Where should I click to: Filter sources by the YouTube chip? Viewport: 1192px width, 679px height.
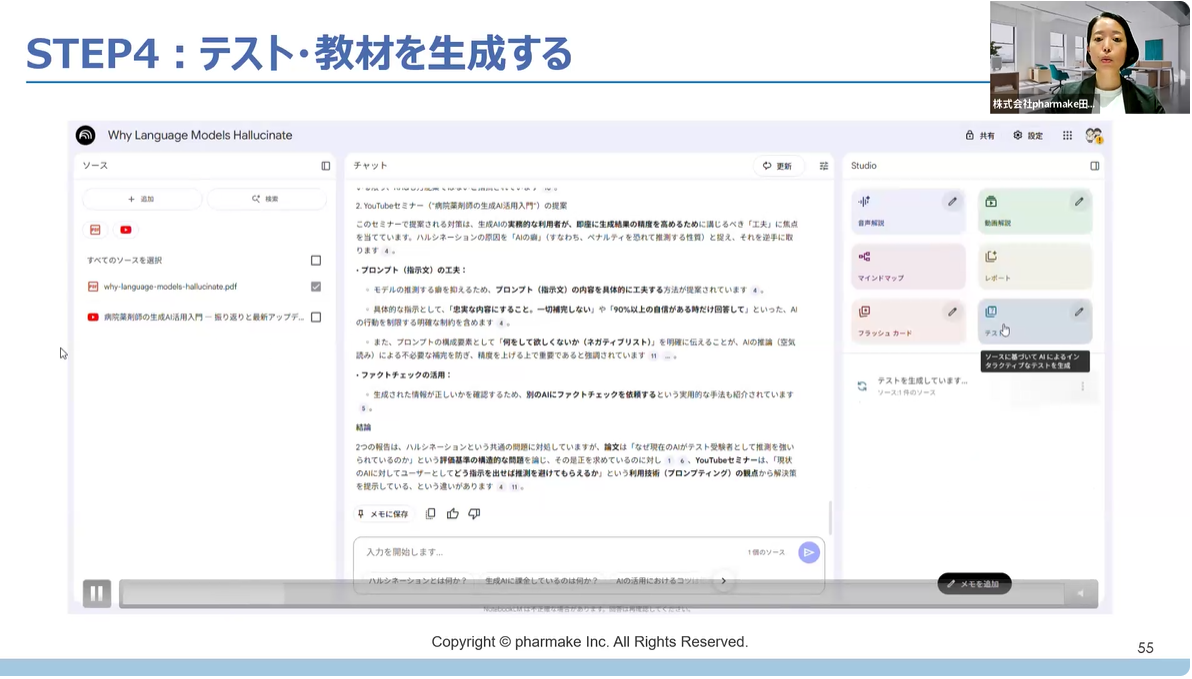pos(126,230)
